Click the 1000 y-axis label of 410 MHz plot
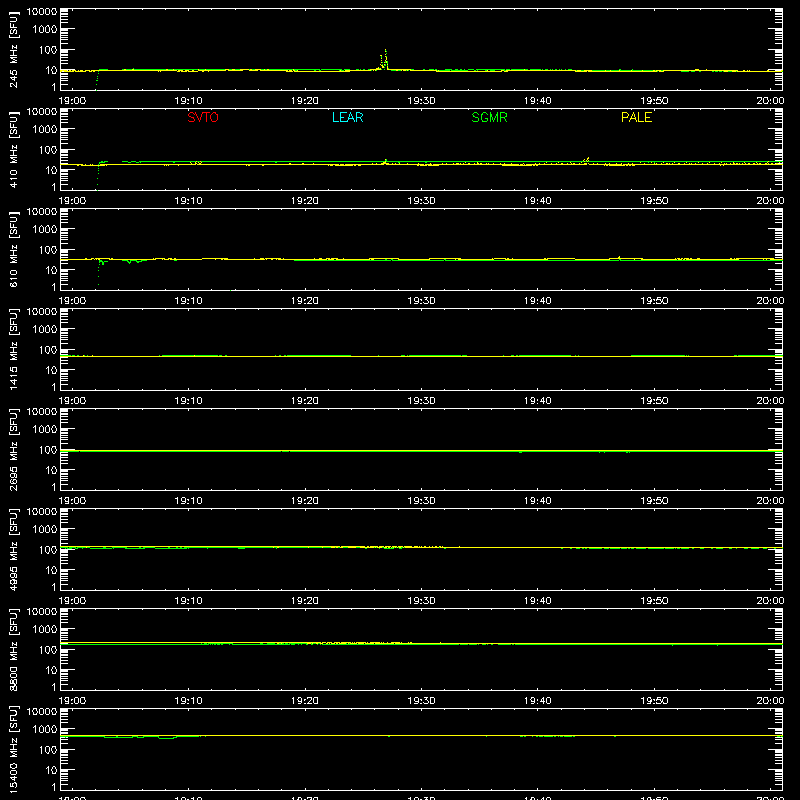 (45, 130)
